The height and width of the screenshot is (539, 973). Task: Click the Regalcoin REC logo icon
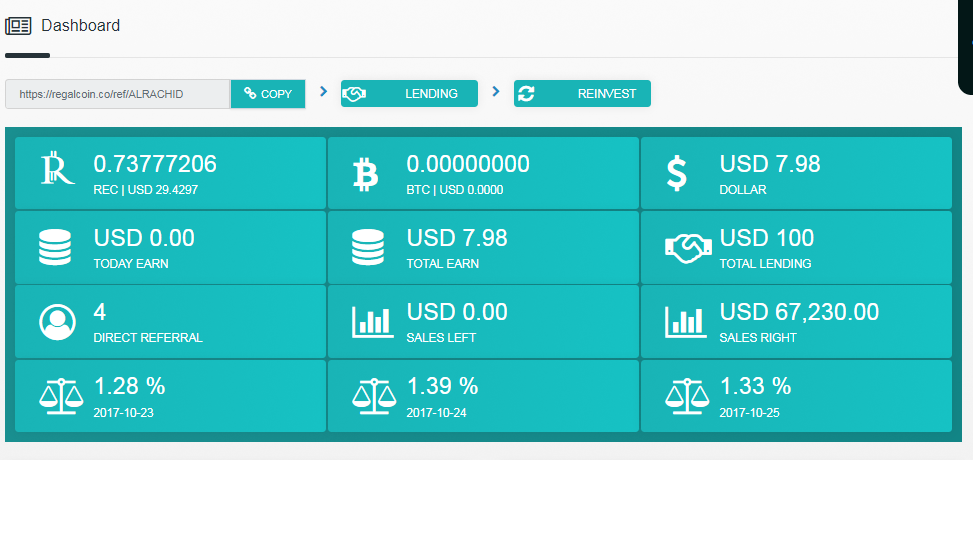(x=57, y=168)
